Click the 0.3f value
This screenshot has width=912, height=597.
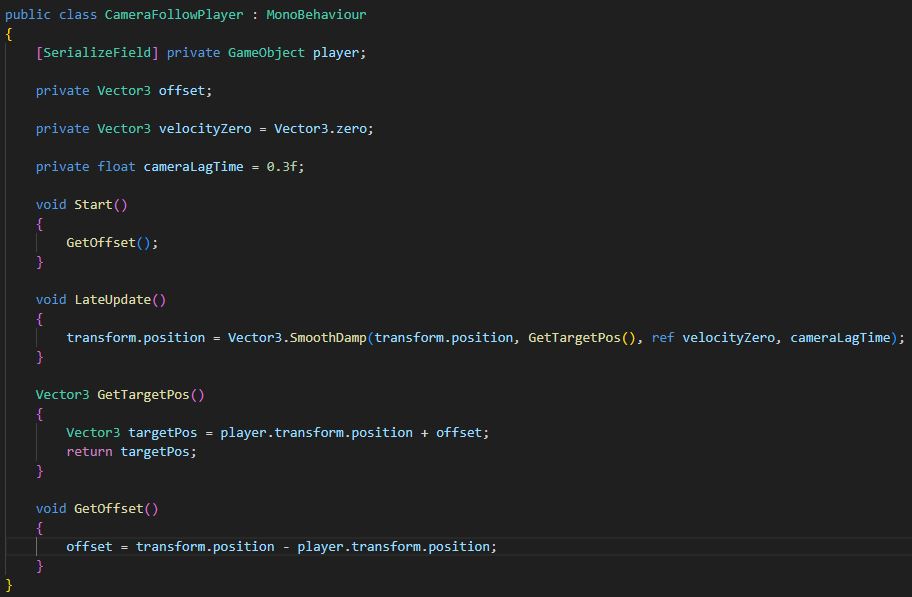click(282, 167)
